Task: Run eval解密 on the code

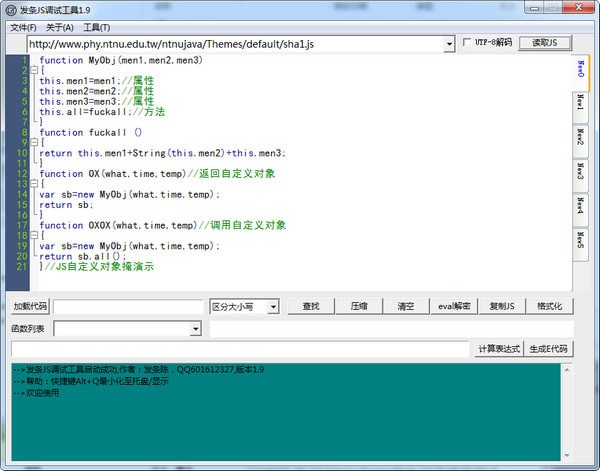Action: (x=453, y=306)
